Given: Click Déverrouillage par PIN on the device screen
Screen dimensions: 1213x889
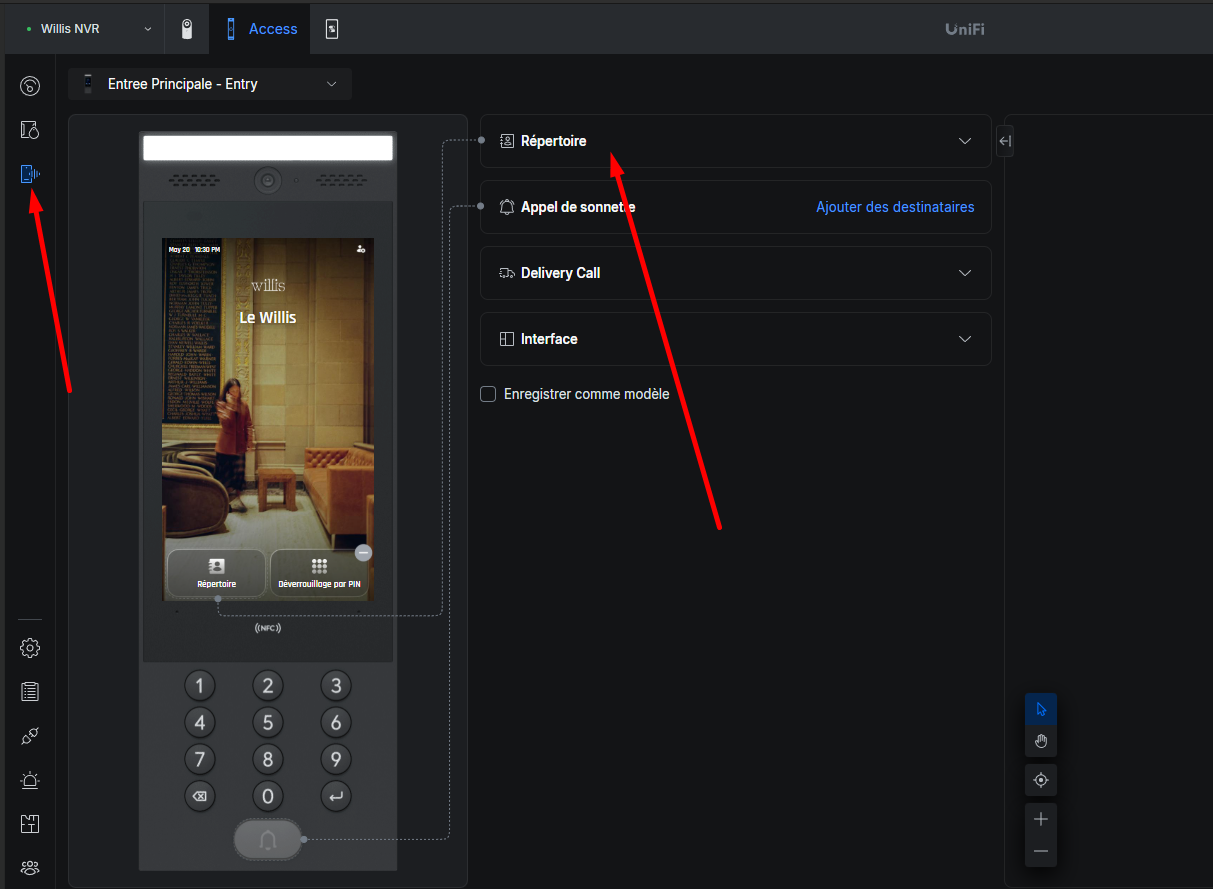Looking at the screenshot, I should 319,573.
